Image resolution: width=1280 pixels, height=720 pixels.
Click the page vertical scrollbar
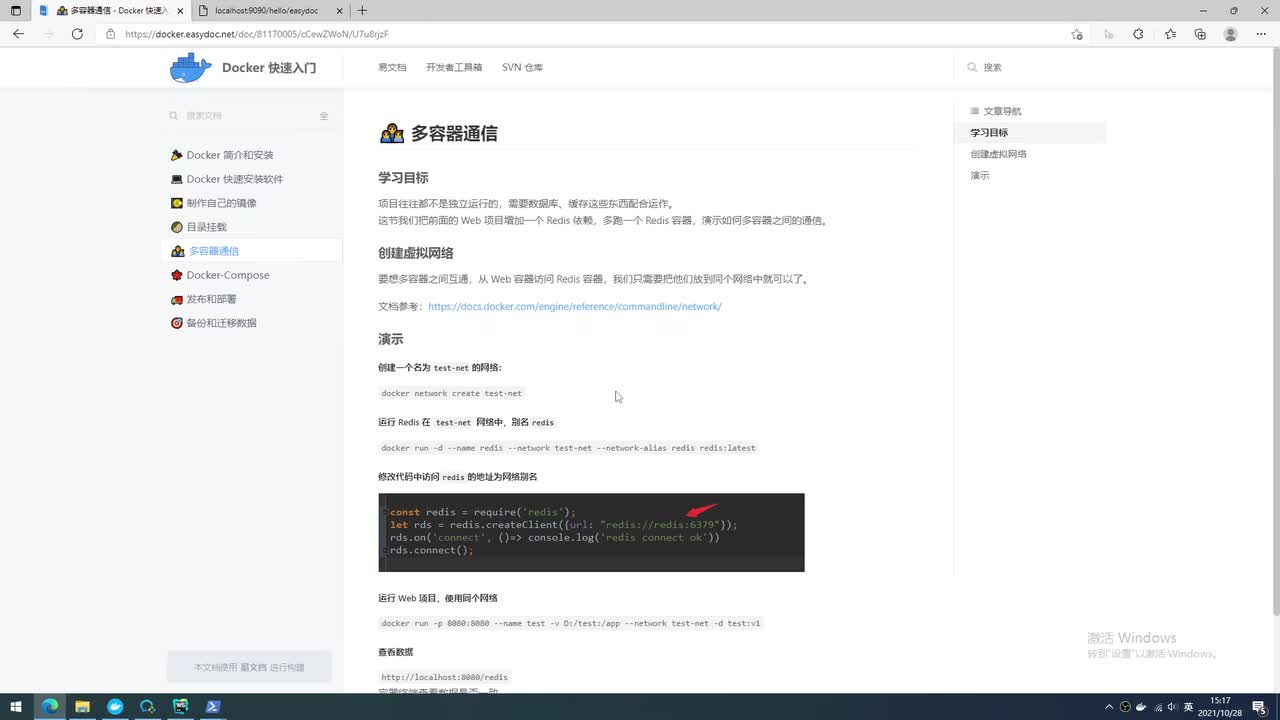click(x=1275, y=330)
